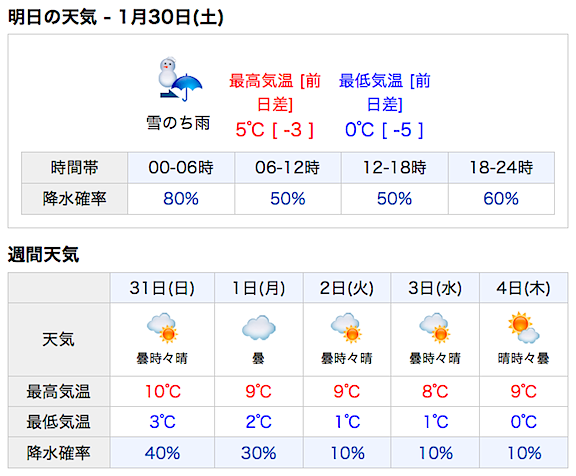The height and width of the screenshot is (476, 576).
Task: Select the 雪のち雨 forecast label
Action: [178, 123]
